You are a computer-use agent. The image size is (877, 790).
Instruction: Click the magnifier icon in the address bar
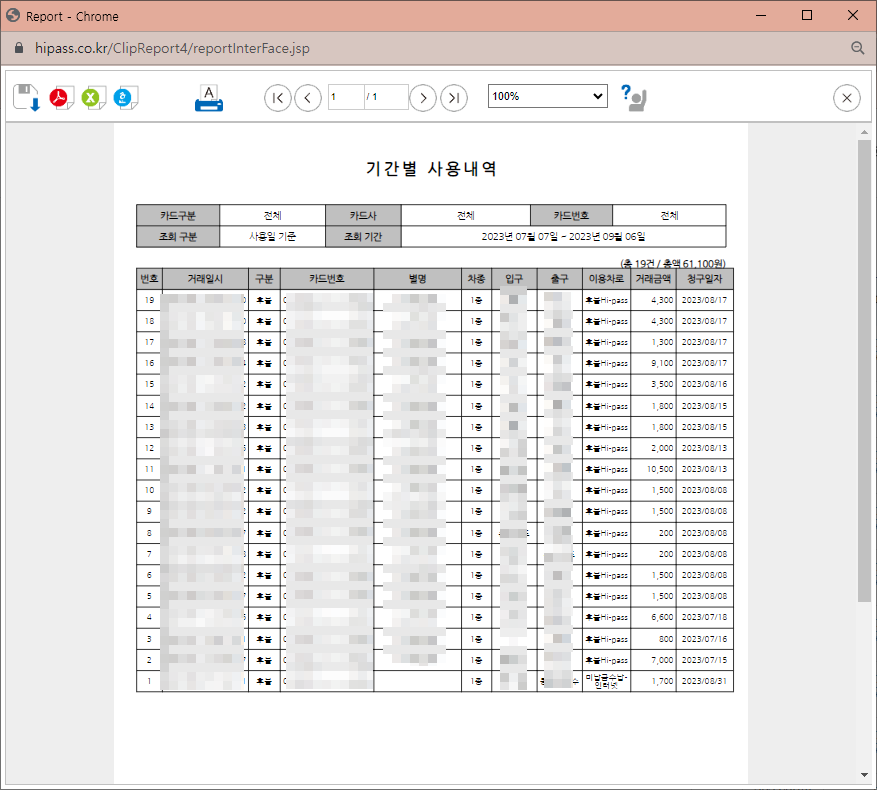[x=857, y=47]
